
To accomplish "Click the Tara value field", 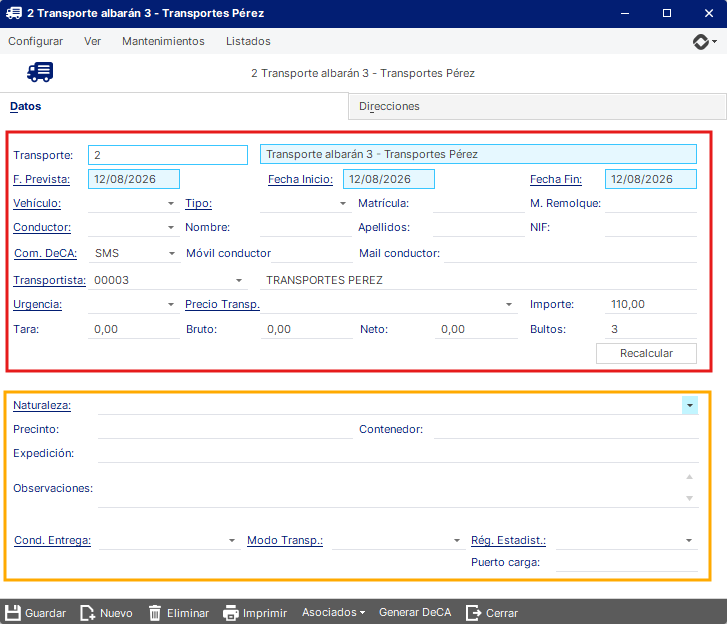I will 134,330.
